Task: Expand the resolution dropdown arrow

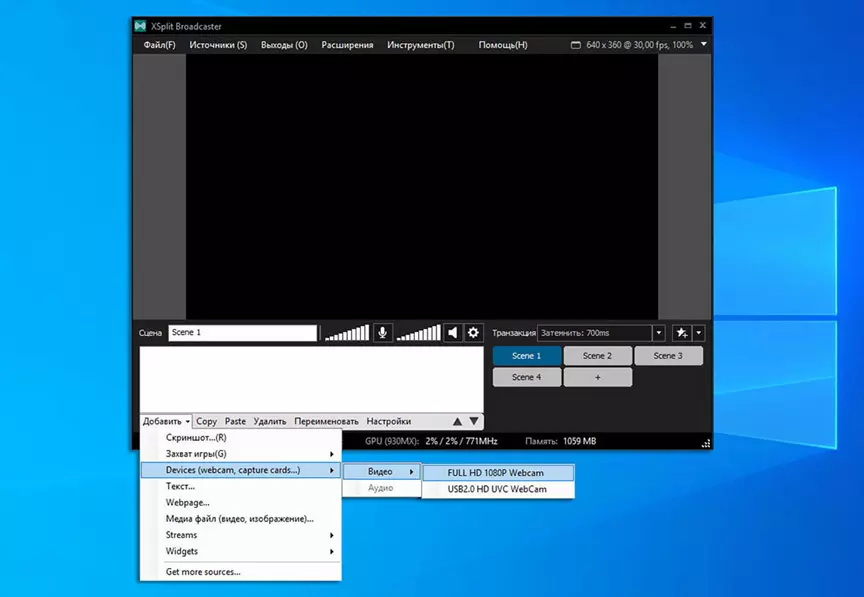Action: pyautogui.click(x=704, y=44)
